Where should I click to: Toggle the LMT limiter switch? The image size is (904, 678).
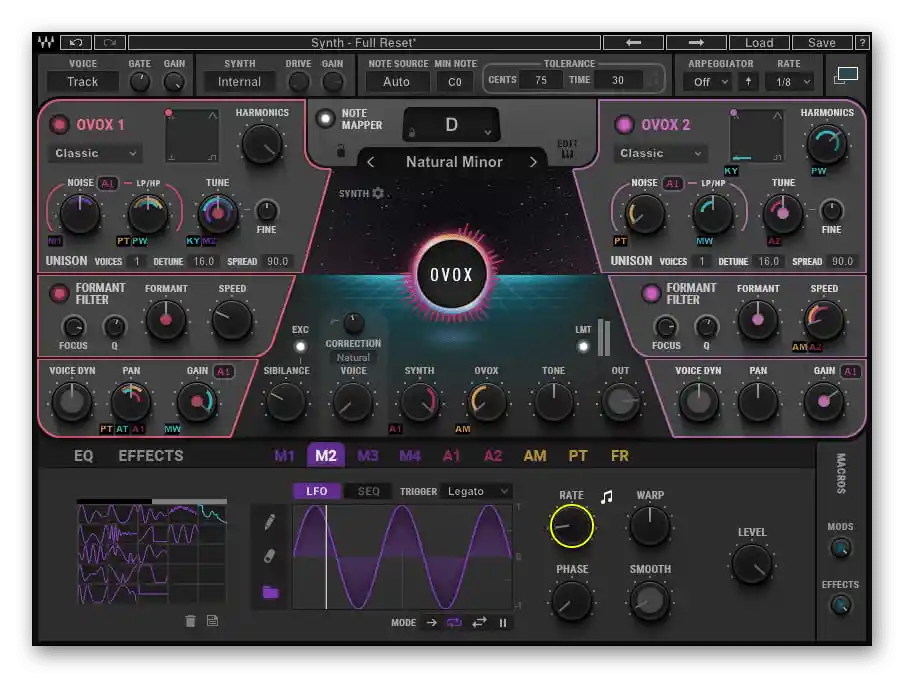click(x=583, y=346)
